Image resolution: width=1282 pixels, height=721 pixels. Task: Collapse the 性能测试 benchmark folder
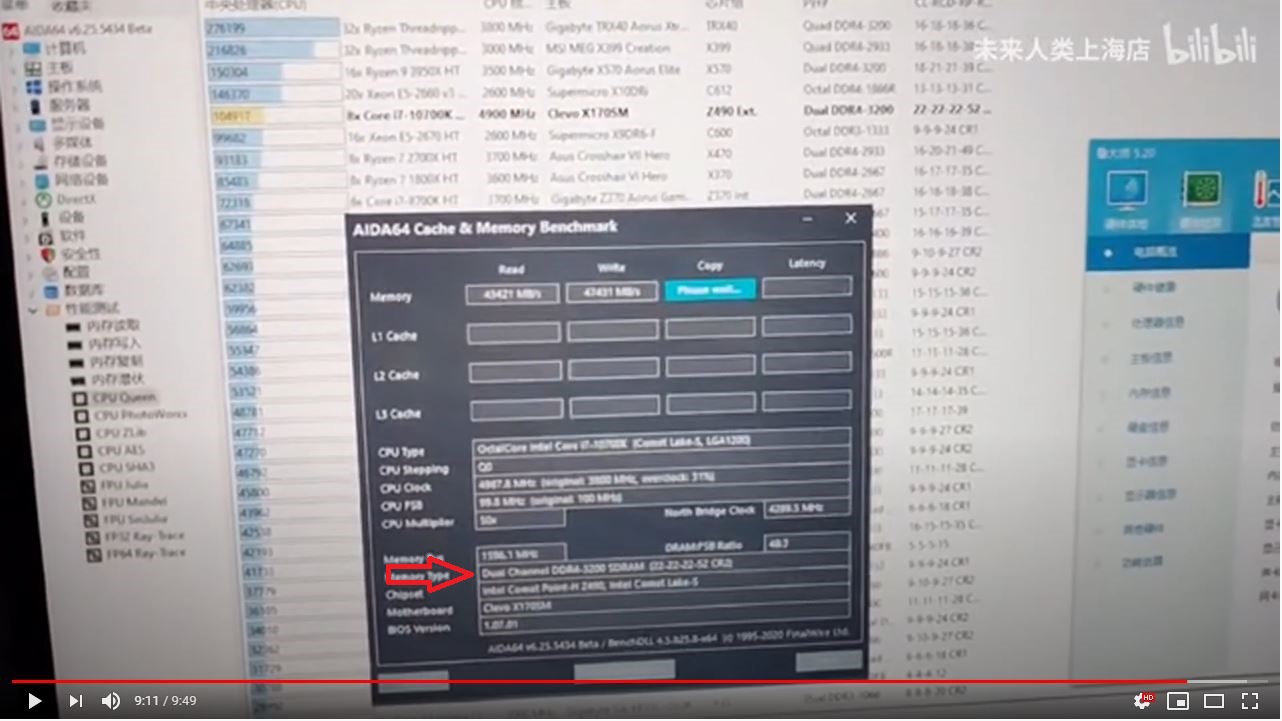(x=31, y=310)
